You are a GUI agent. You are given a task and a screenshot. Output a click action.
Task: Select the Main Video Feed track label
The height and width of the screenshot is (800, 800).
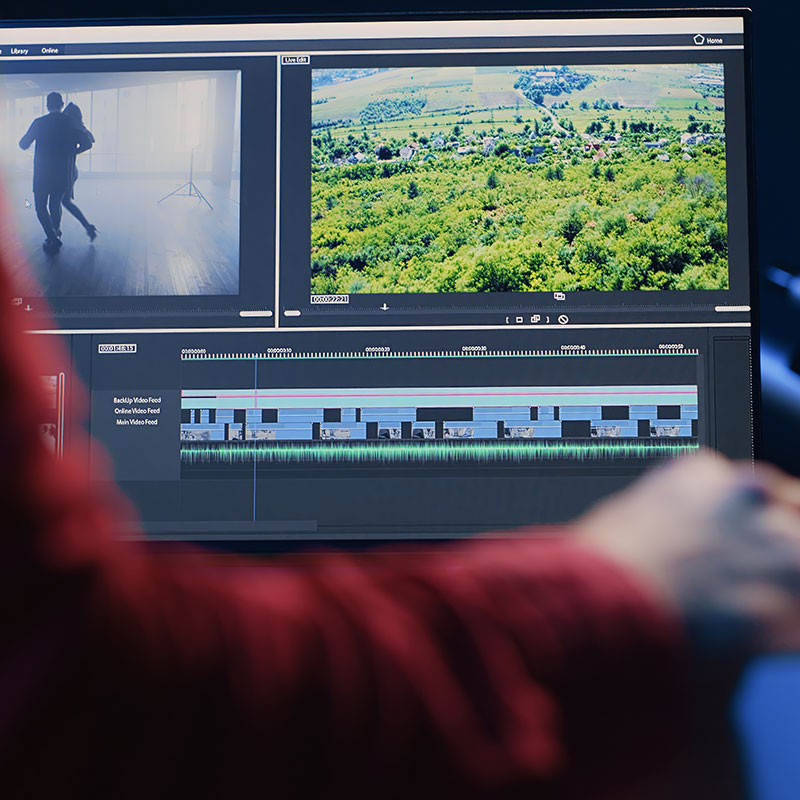pyautogui.click(x=137, y=422)
